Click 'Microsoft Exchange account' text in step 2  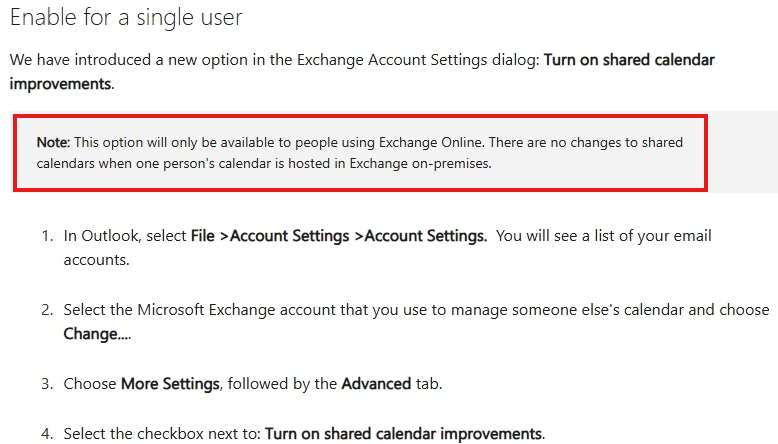pyautogui.click(x=237, y=310)
